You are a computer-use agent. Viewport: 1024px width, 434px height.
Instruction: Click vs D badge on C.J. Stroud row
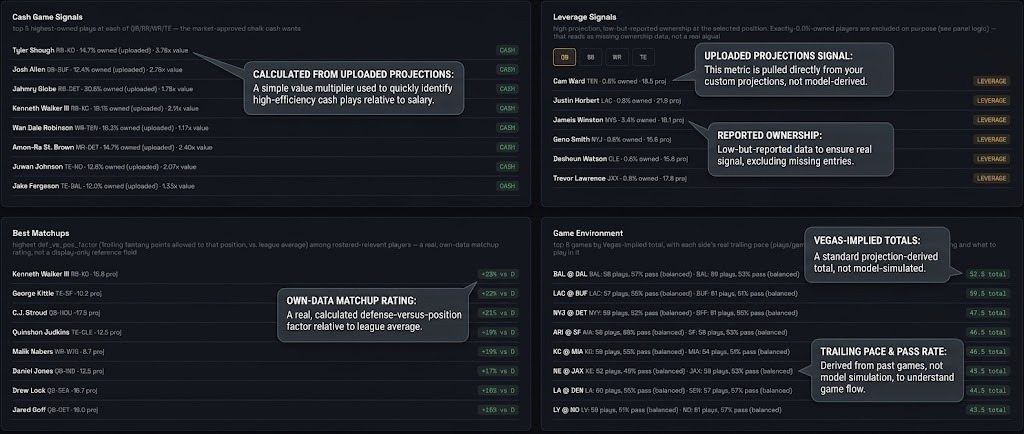pos(498,313)
